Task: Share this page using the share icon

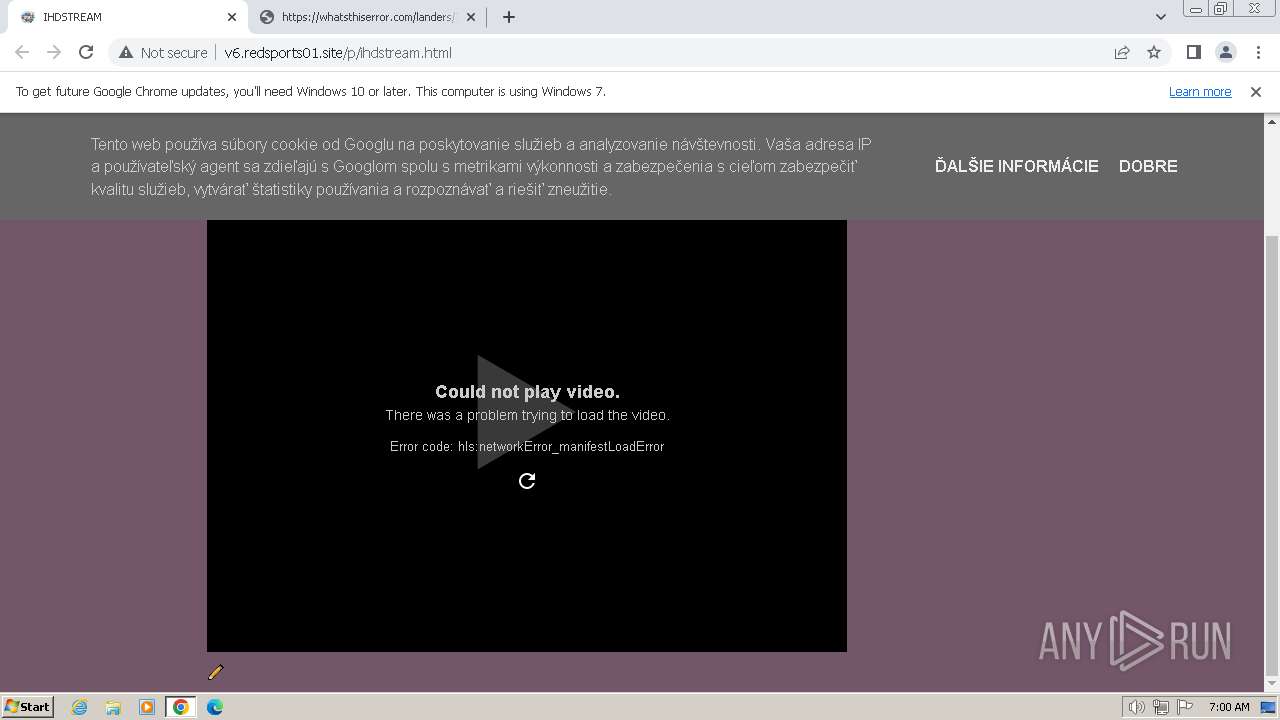Action: click(1122, 53)
